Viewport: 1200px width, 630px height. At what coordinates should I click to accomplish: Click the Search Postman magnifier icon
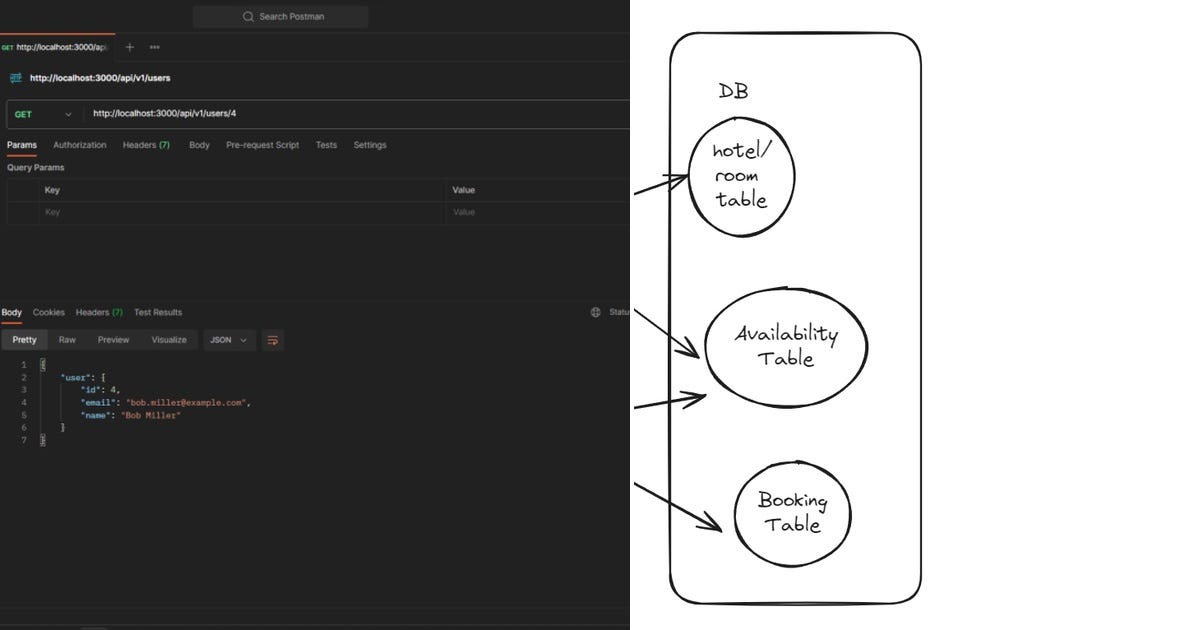(x=247, y=16)
